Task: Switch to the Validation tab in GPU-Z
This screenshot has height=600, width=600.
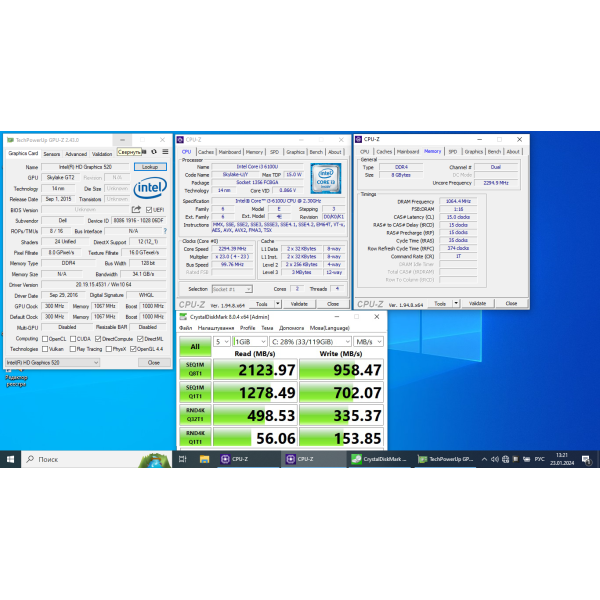Action: [102, 154]
